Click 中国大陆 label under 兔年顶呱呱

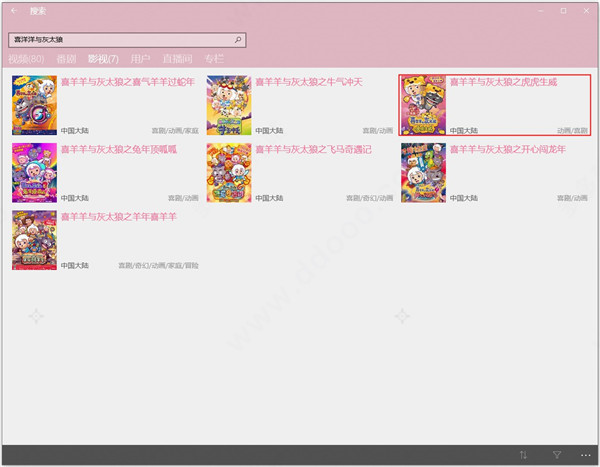75,198
